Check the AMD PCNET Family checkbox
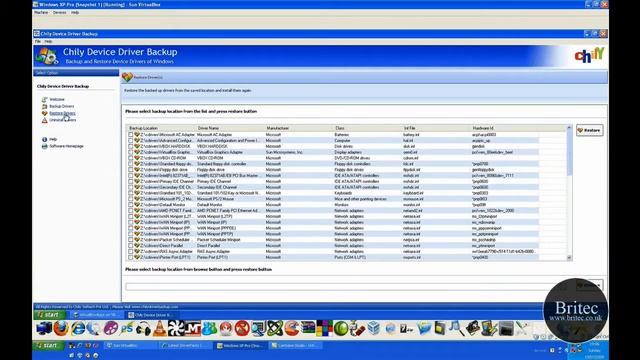The height and width of the screenshot is (360, 640). pyautogui.click(x=131, y=211)
